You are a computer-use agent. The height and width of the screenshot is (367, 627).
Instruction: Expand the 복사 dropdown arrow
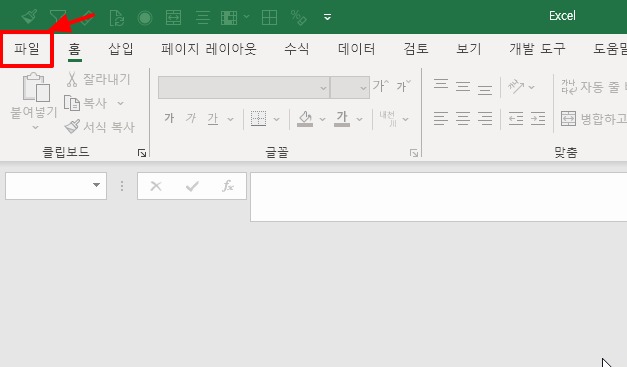click(120, 104)
